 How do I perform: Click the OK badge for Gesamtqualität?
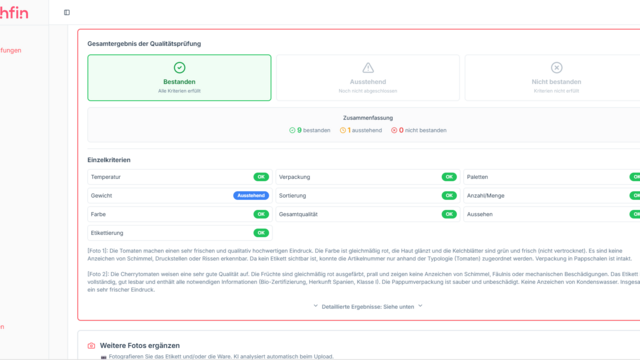[449, 214]
